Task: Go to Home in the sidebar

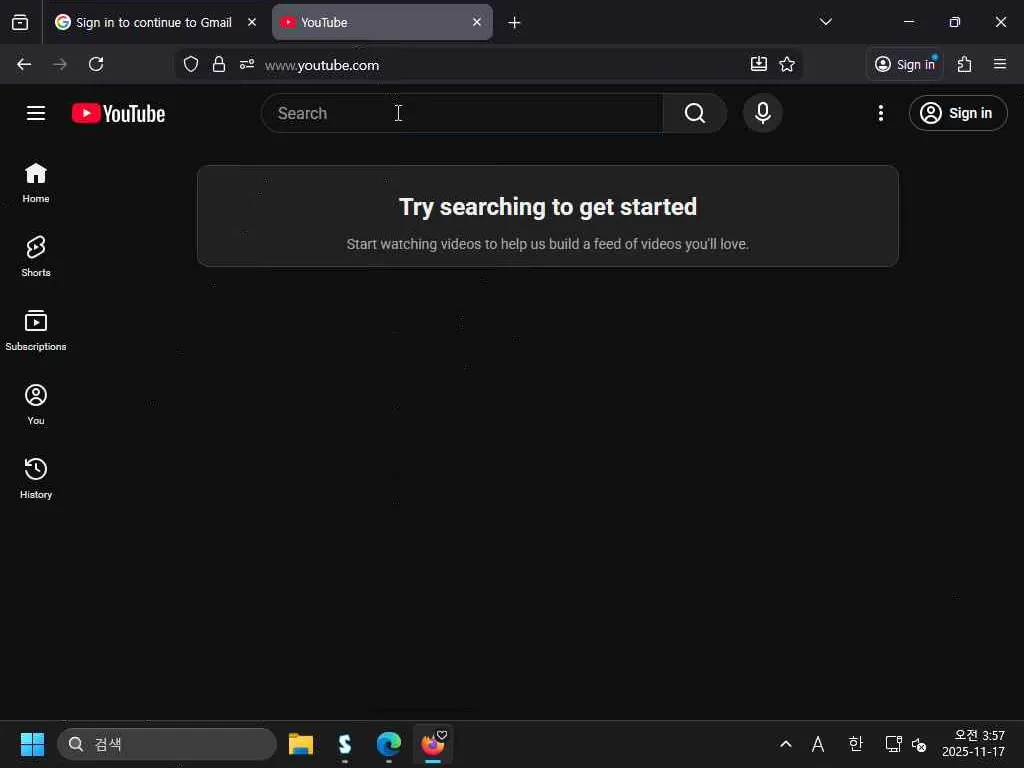Action: click(x=36, y=183)
